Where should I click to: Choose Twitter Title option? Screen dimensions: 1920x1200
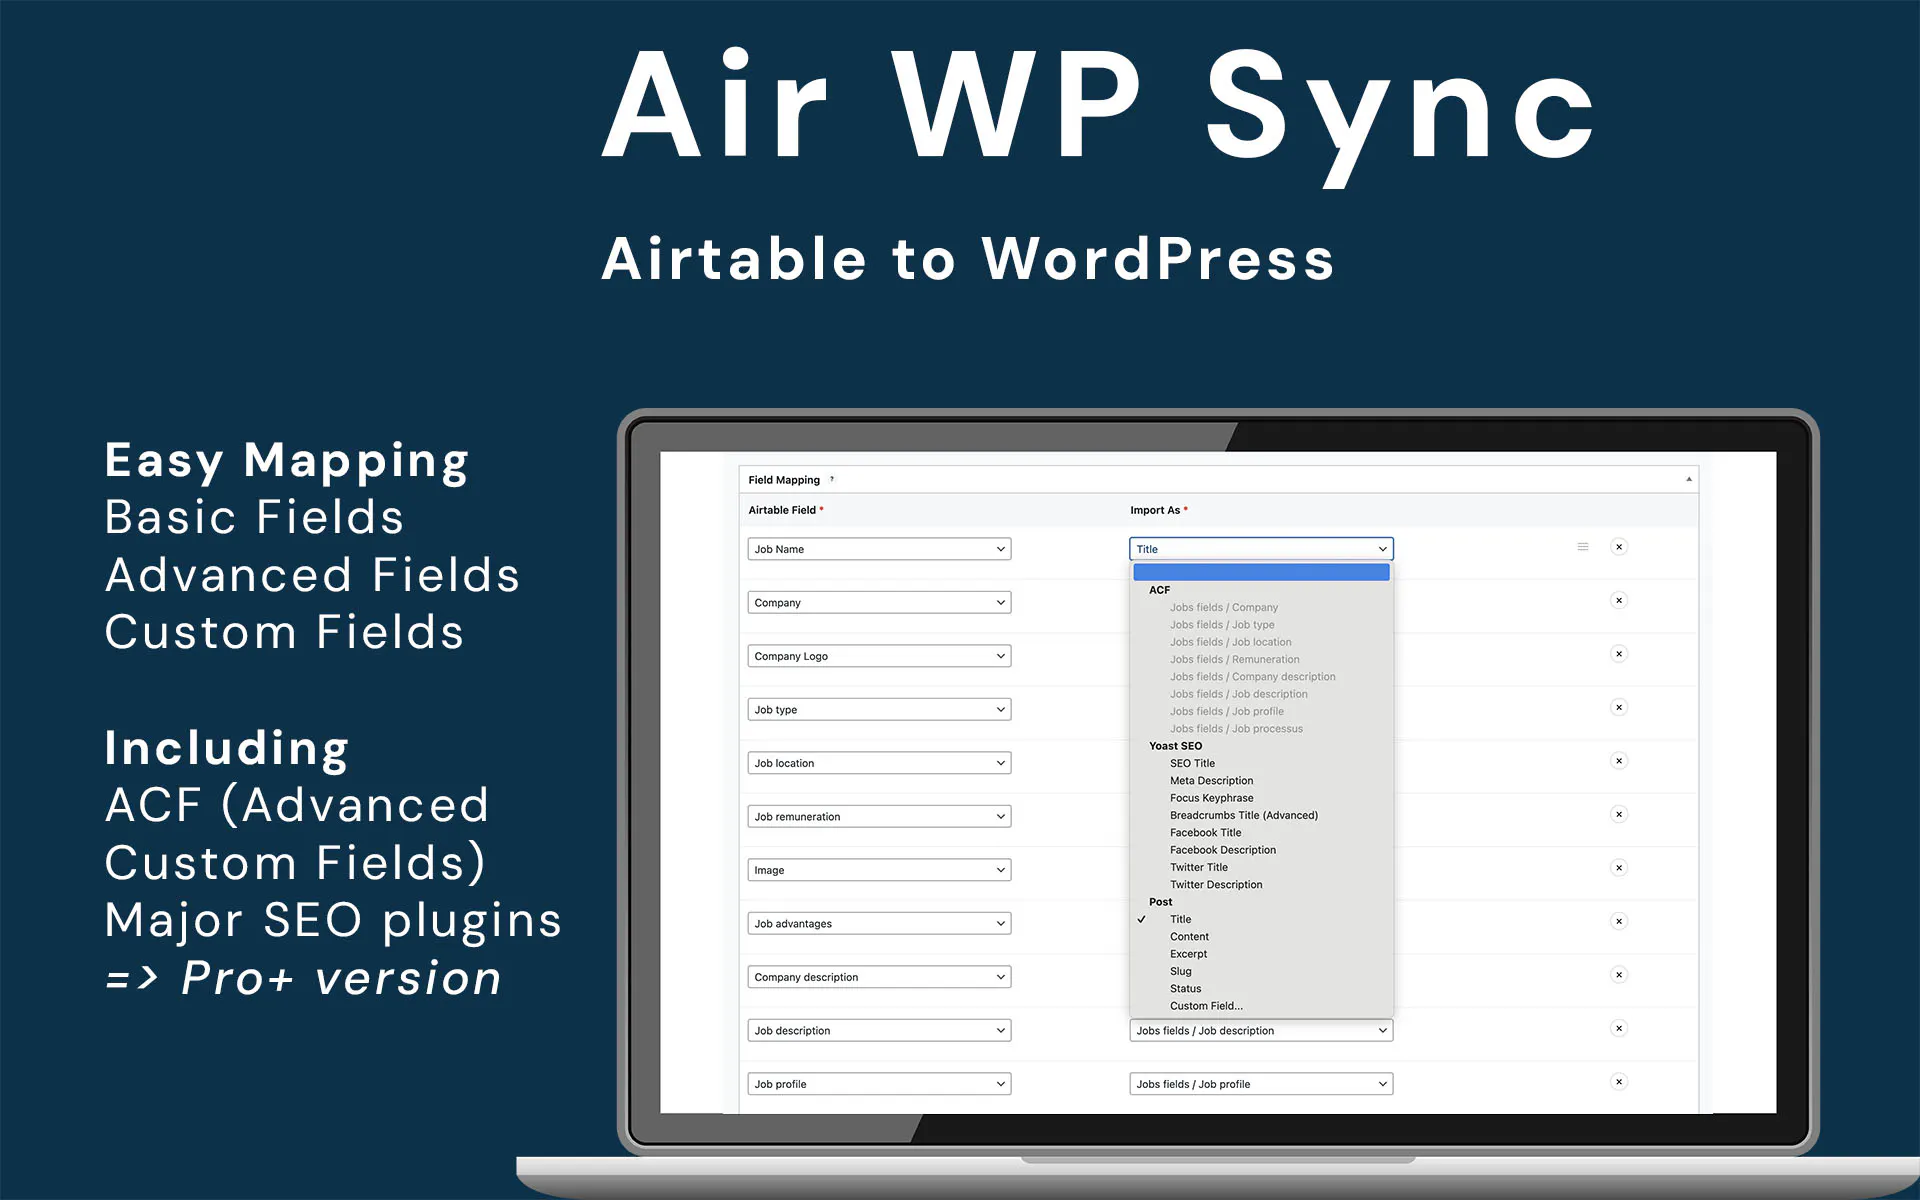tap(1198, 867)
